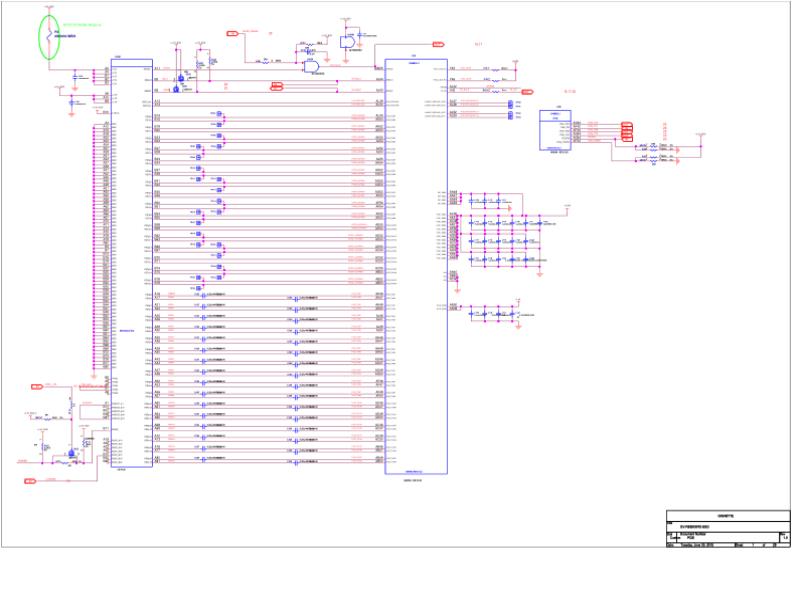Image resolution: width=800 pixels, height=600 pixels.
Task: Click the red port right of the right IC's top pins
Action: click(528, 92)
